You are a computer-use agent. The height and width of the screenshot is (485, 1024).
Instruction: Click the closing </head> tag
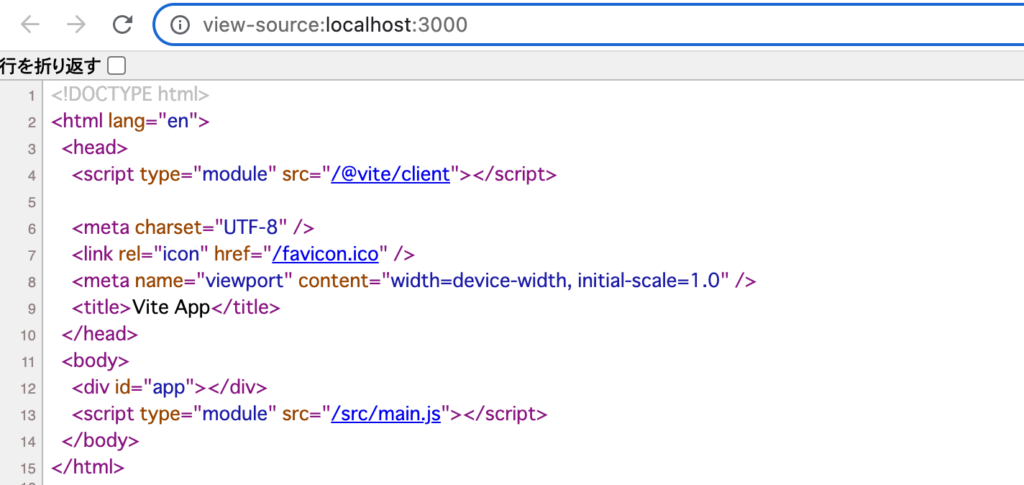(x=100, y=334)
